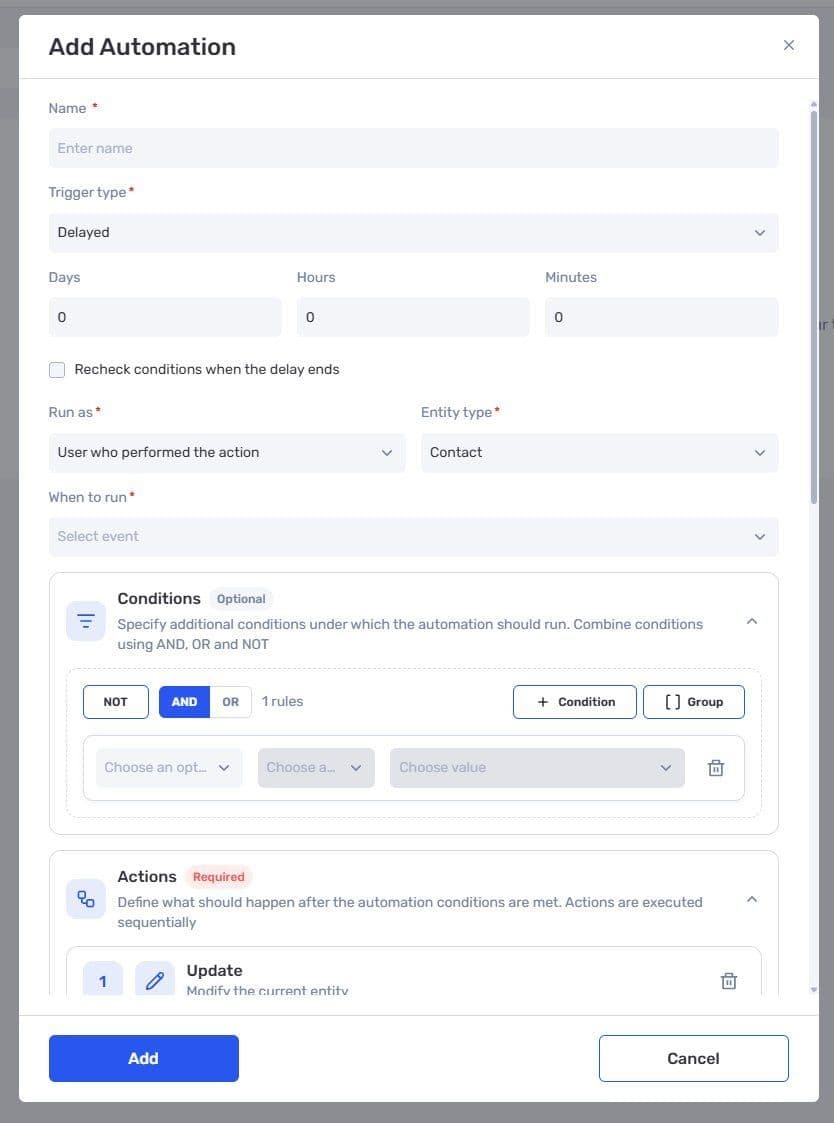Image resolution: width=834 pixels, height=1123 pixels.
Task: Delete the Update action
Action: 729,981
